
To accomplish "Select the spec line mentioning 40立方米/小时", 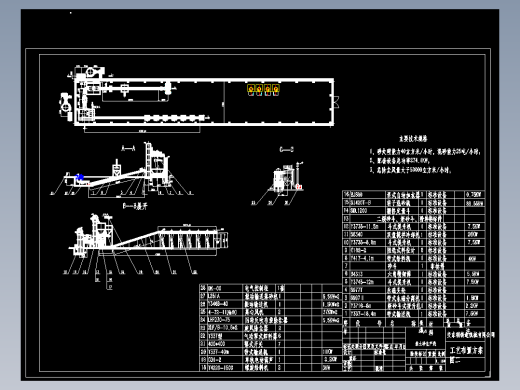I will [x=425, y=152].
